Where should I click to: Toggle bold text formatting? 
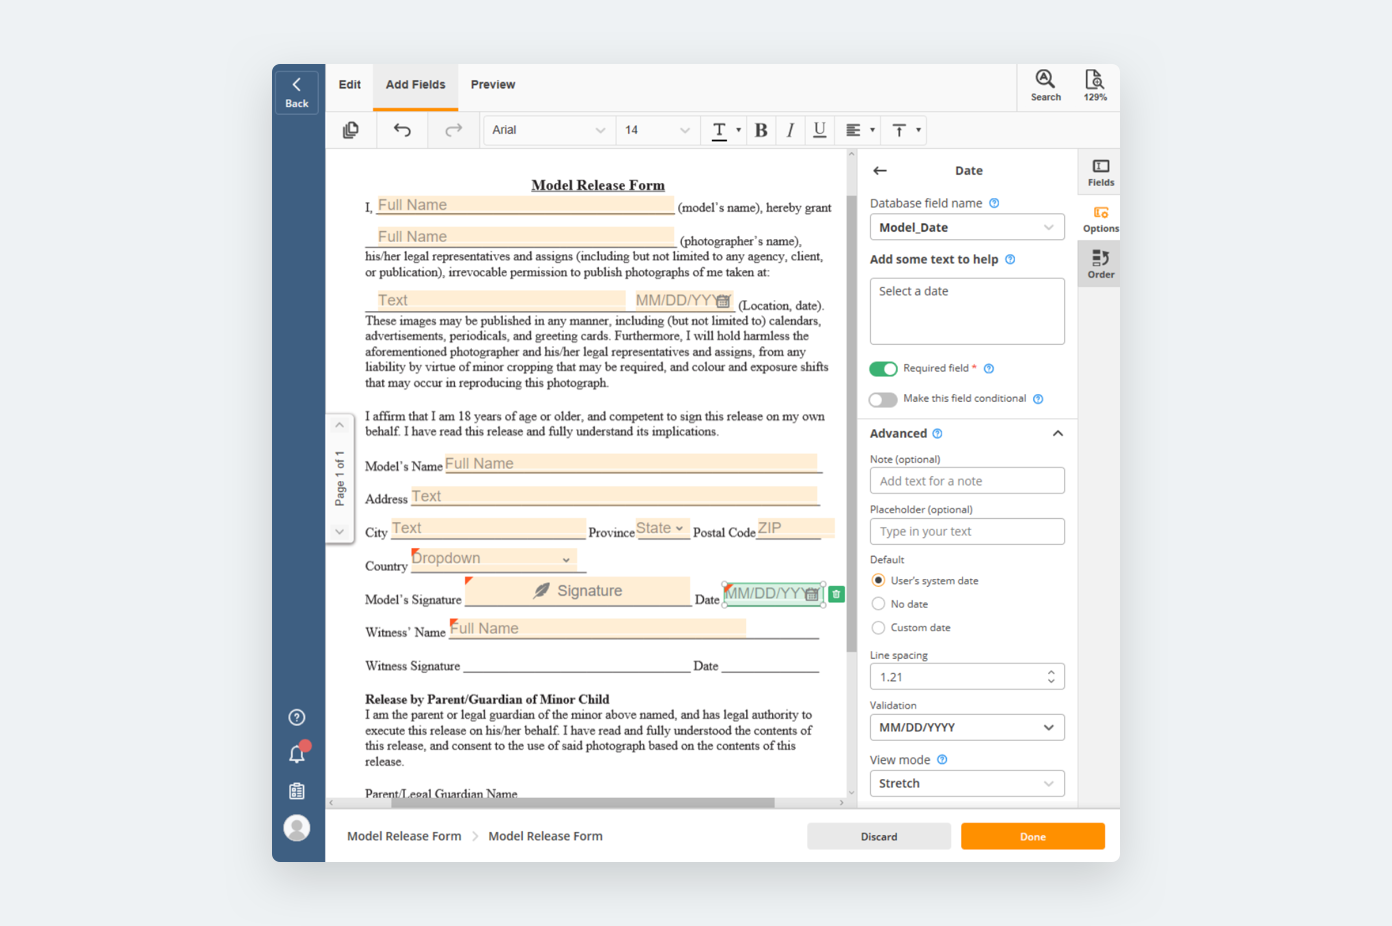[761, 130]
